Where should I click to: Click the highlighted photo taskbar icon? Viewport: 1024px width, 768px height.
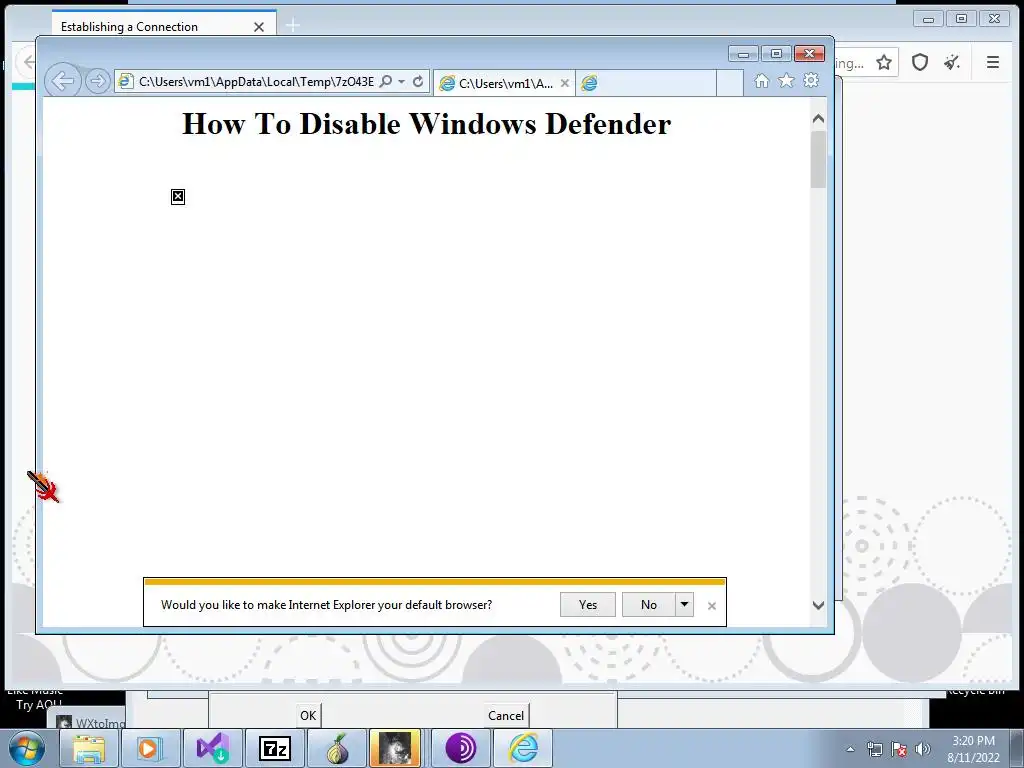395,748
